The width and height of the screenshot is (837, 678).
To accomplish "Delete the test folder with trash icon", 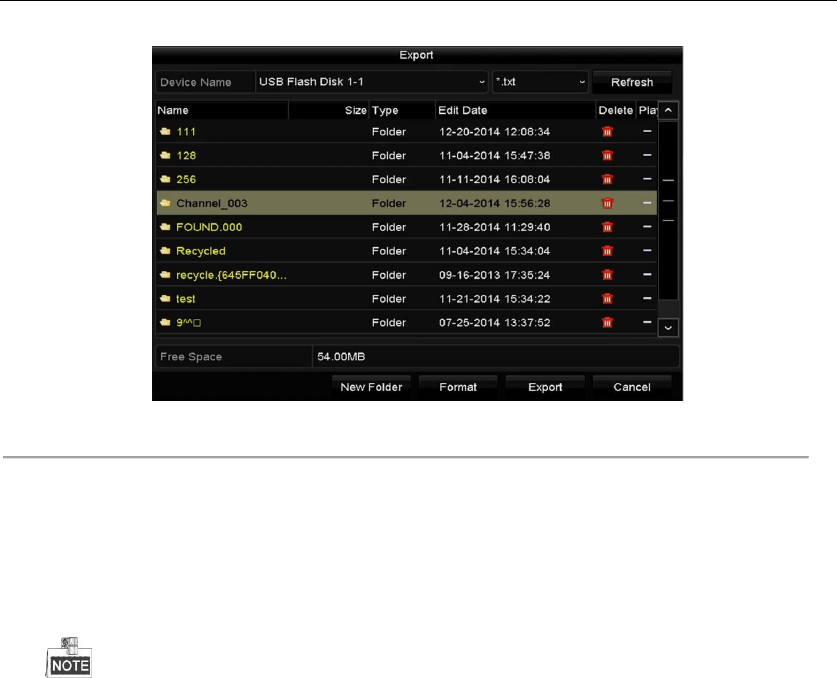I will (607, 298).
